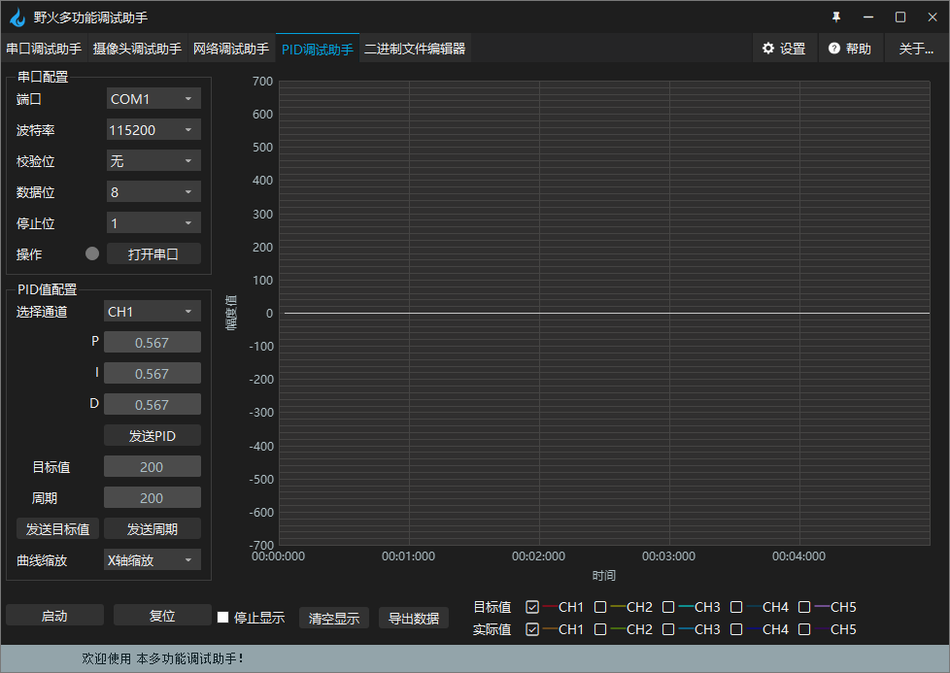Click the -700 y-axis tick label
Viewport: 950px width, 673px height.
click(261, 545)
